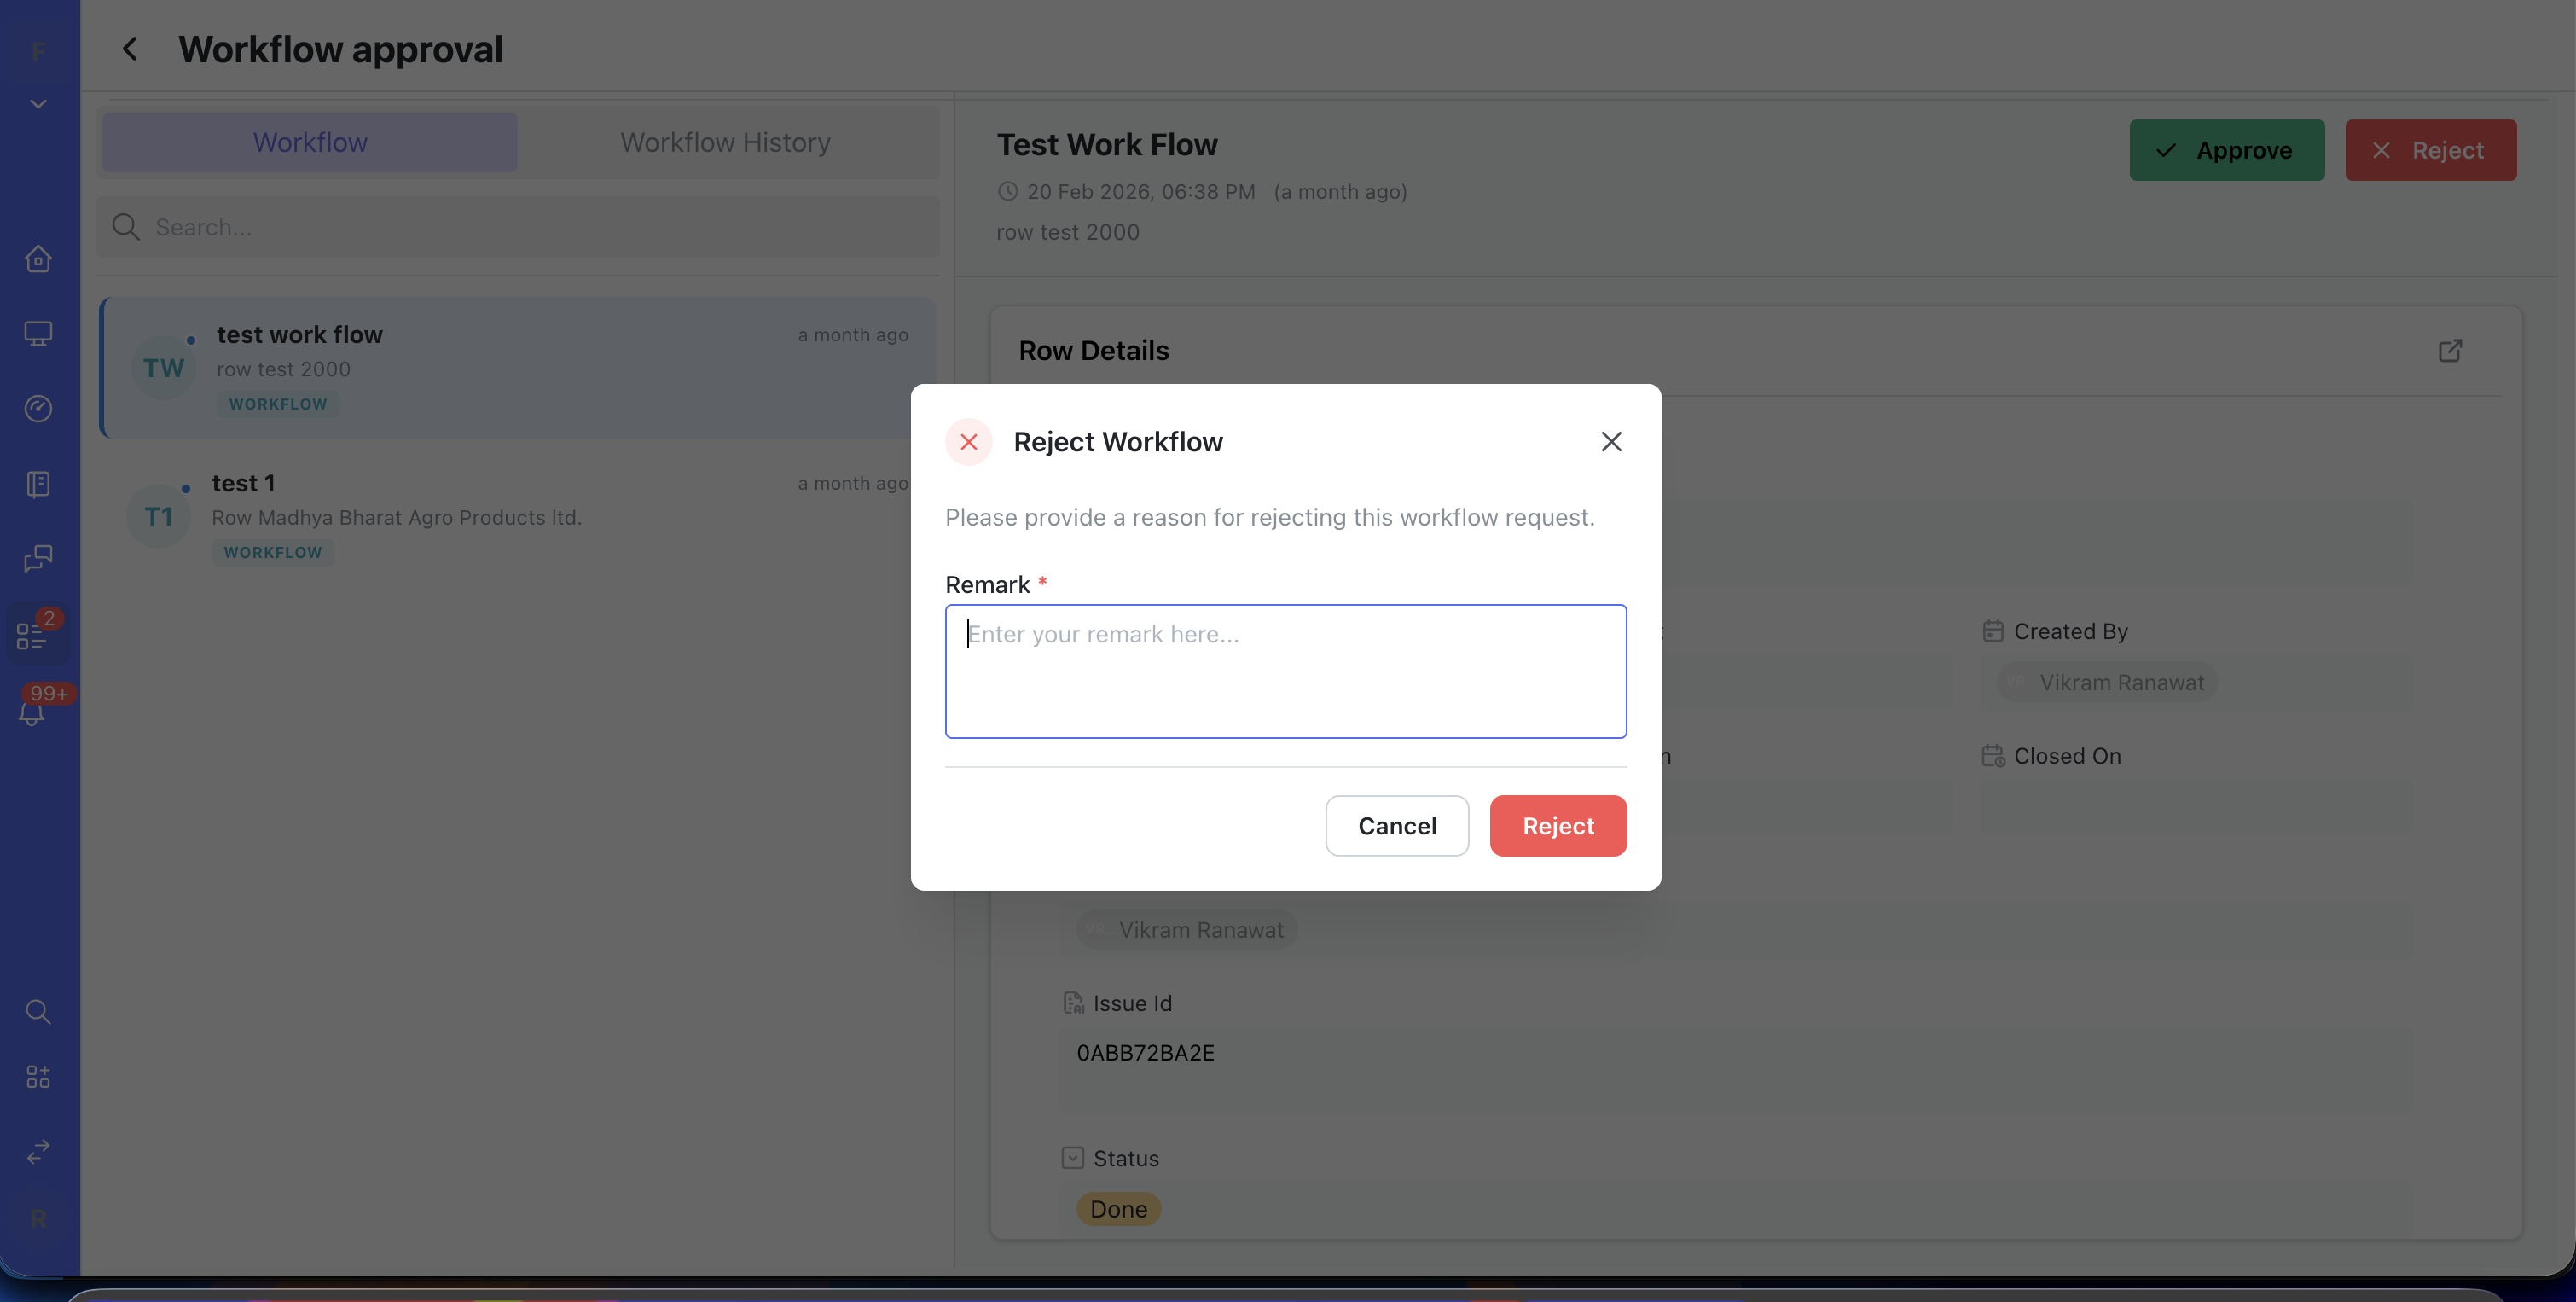2576x1302 pixels.
Task: Close the Reject Workflow dialog with X
Action: [1610, 441]
